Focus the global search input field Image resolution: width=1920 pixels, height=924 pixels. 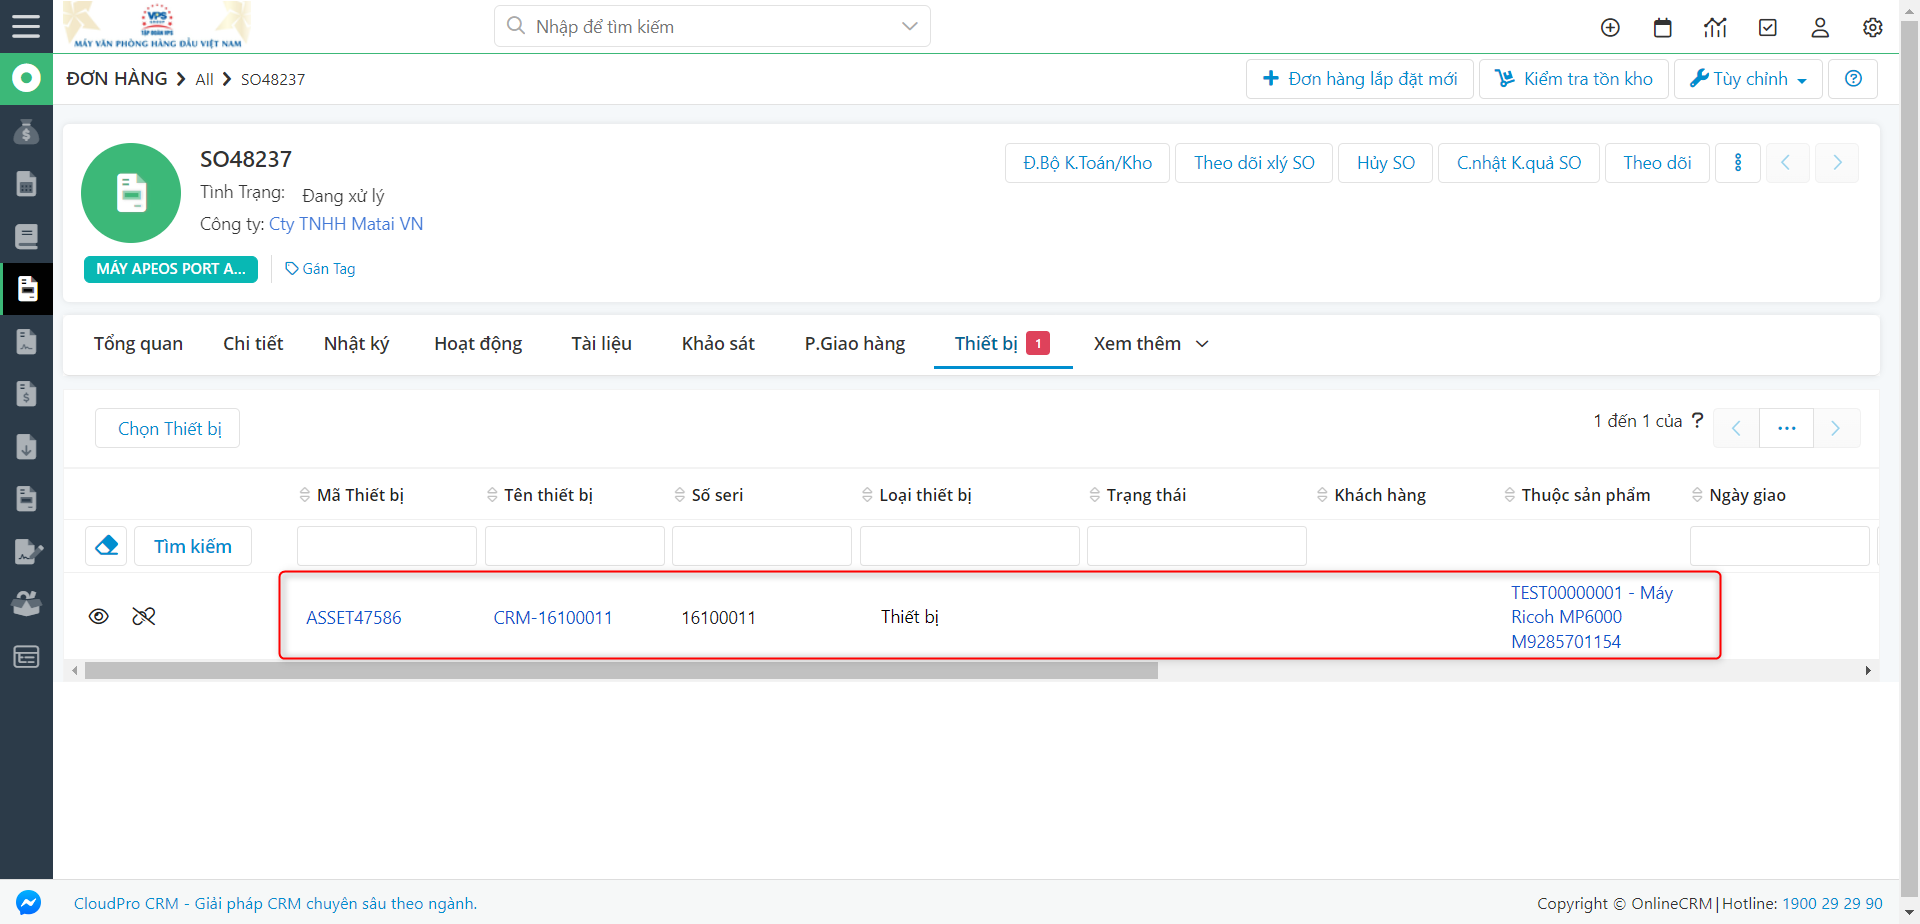(x=712, y=26)
